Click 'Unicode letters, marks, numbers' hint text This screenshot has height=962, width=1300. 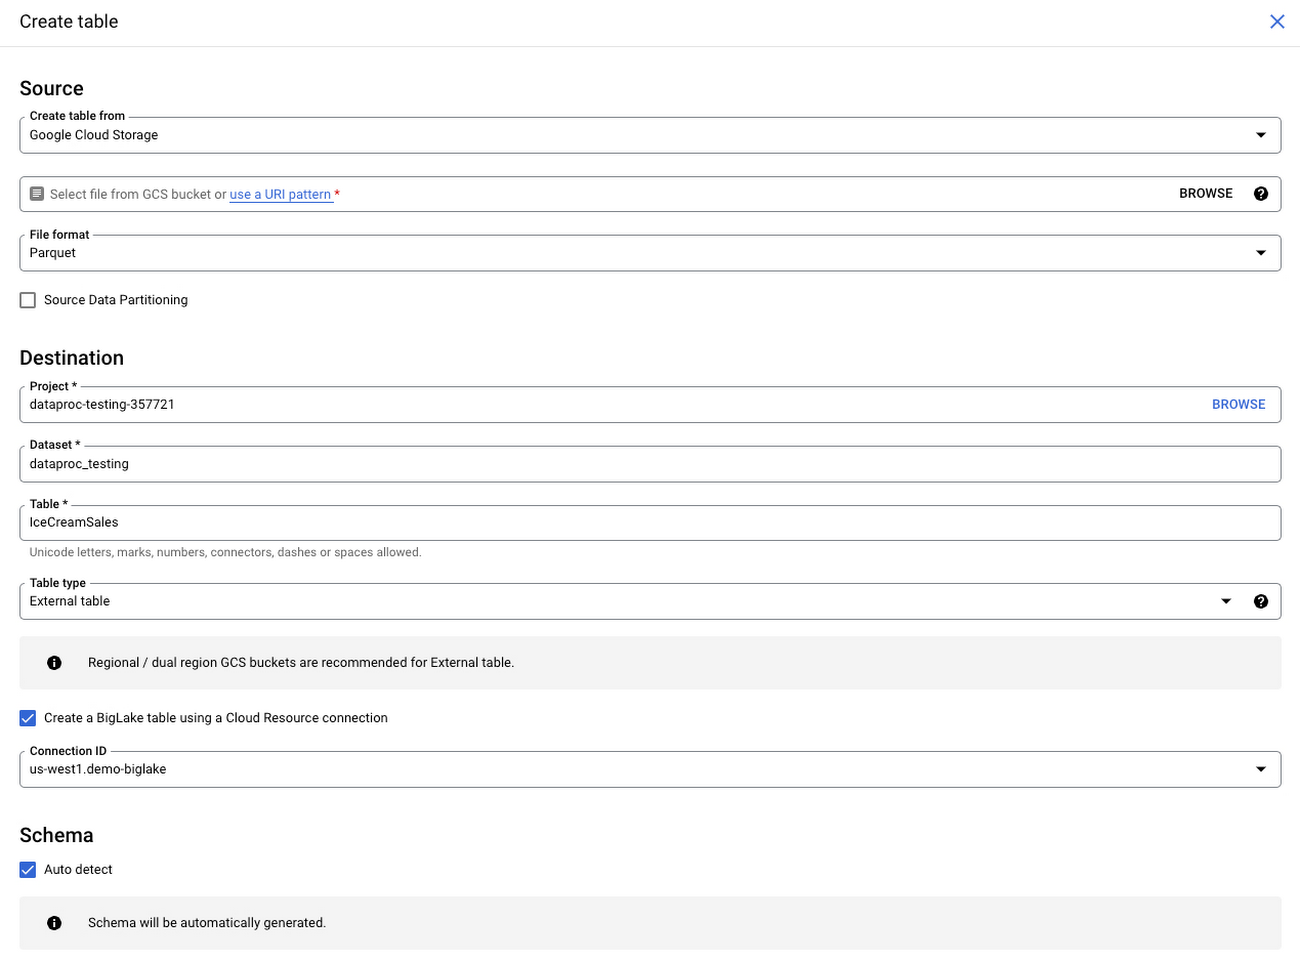point(225,552)
